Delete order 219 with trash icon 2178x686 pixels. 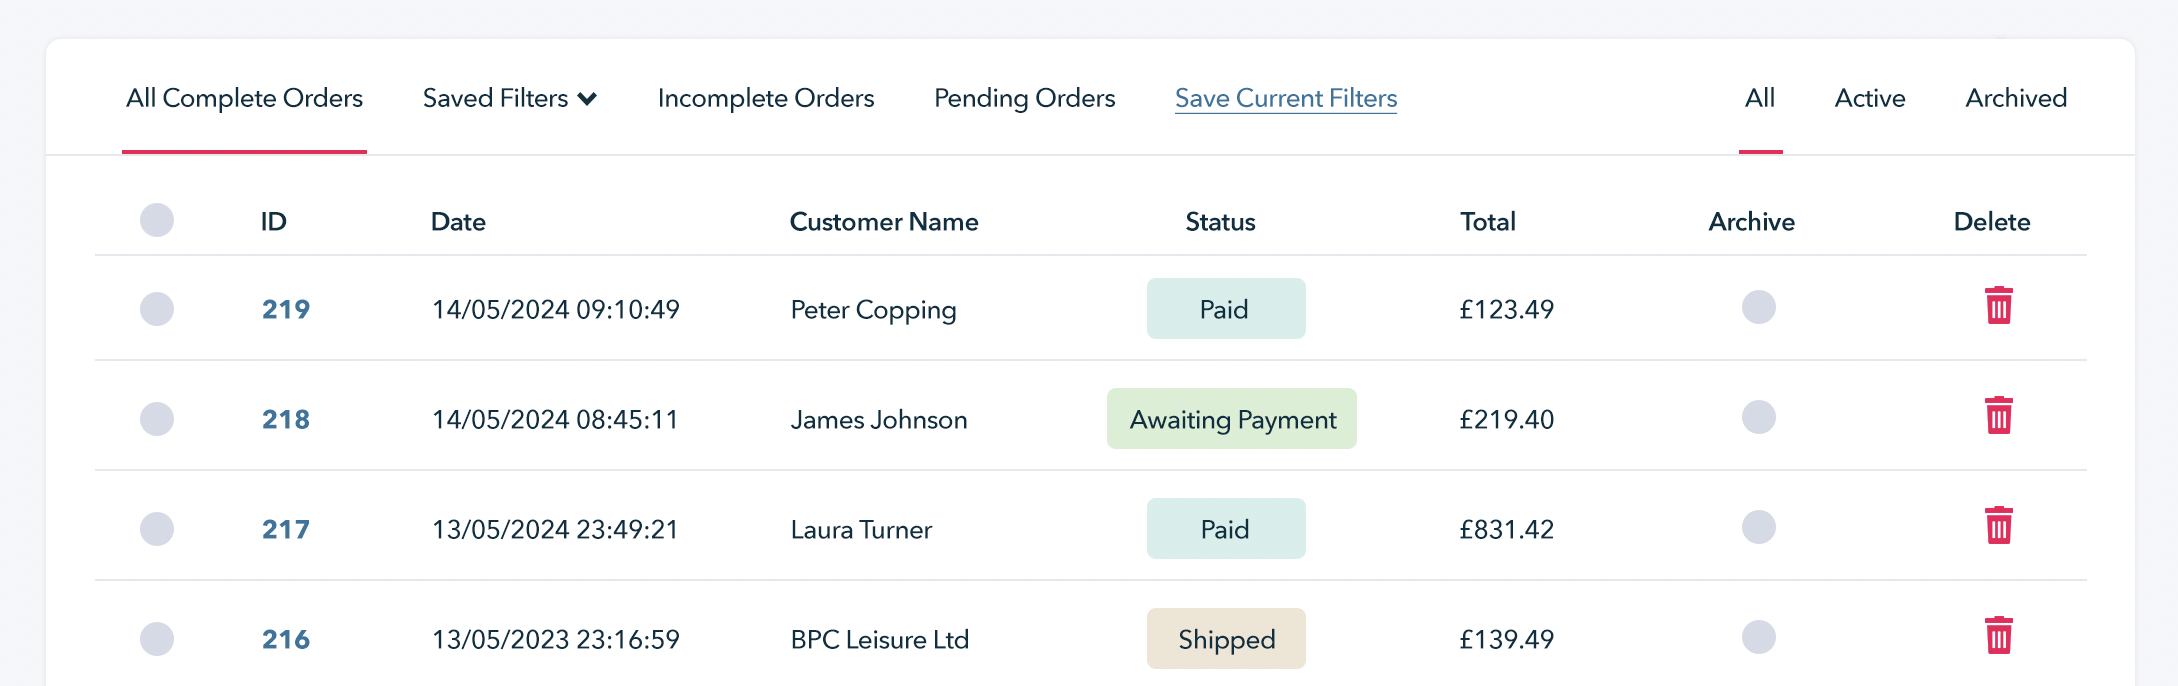click(1998, 307)
